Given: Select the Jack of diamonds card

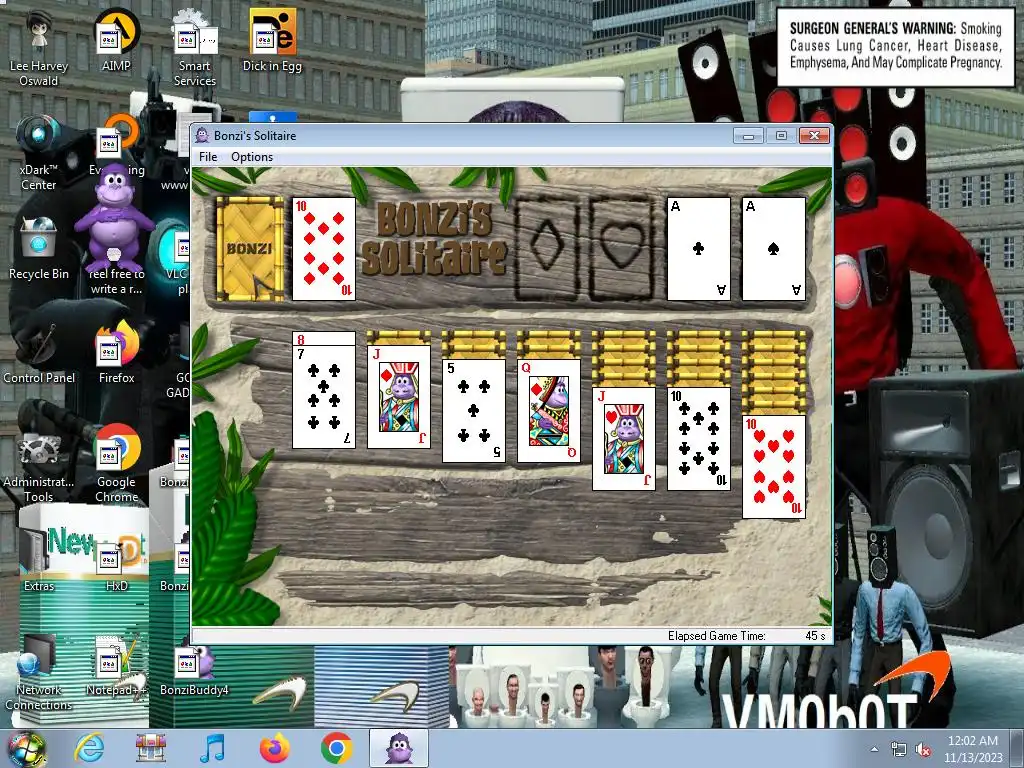Looking at the screenshot, I should coord(398,397).
